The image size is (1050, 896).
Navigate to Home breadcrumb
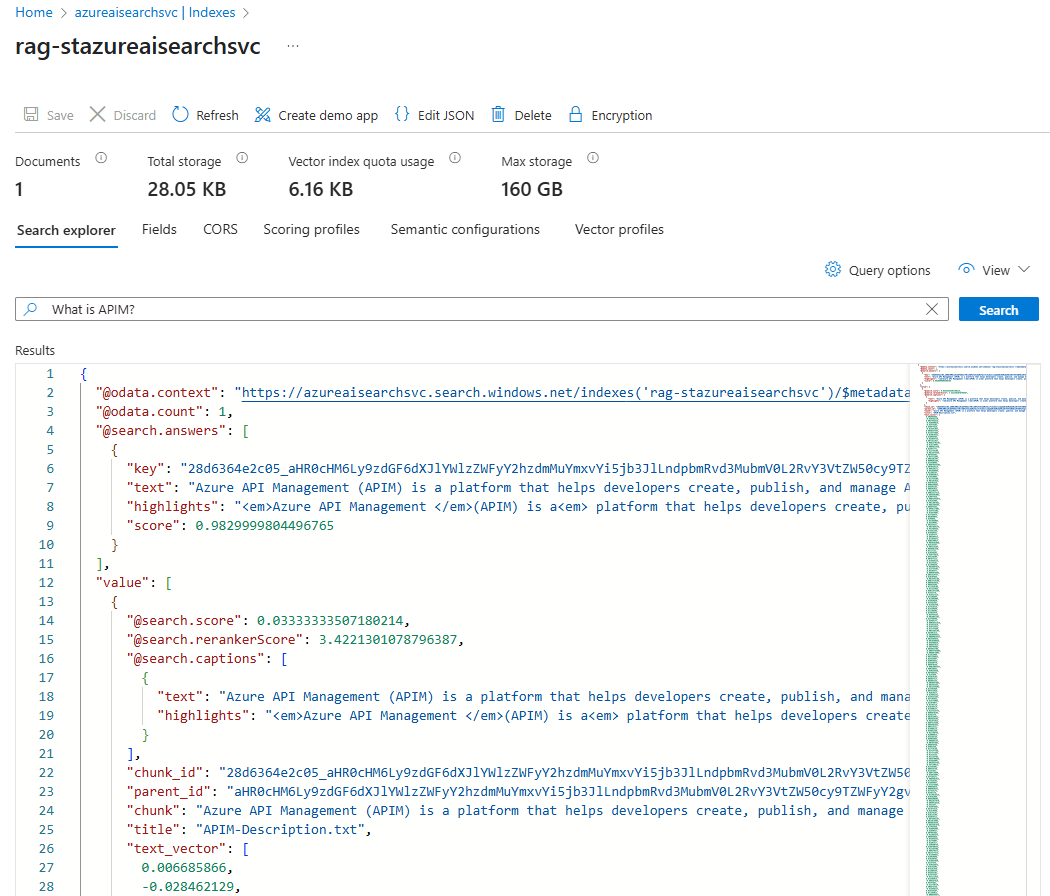(34, 13)
